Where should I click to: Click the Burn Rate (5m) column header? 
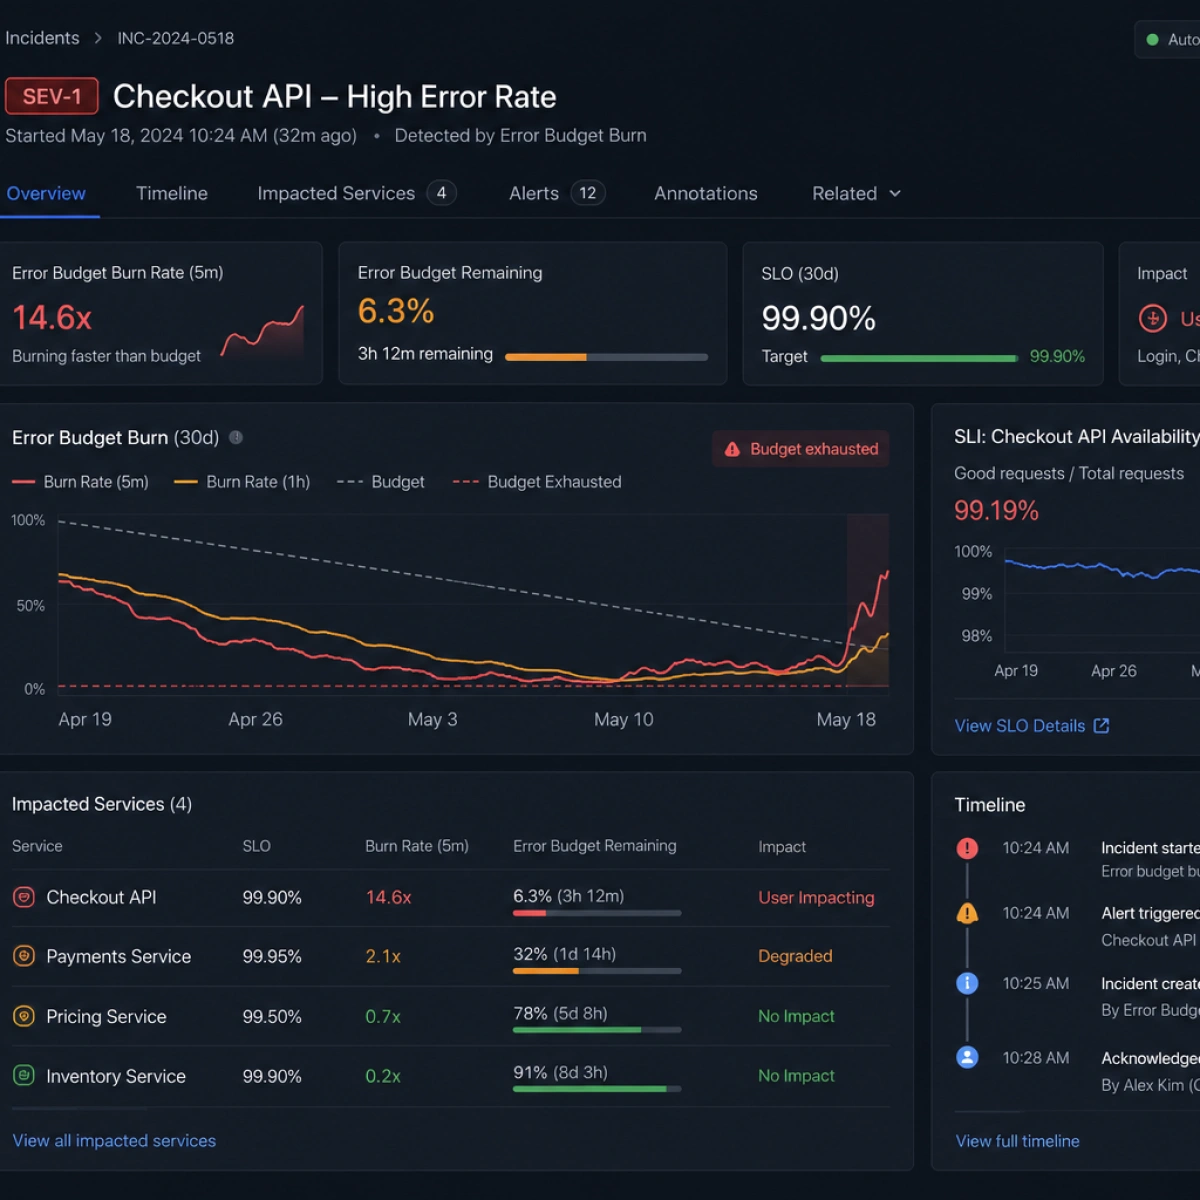417,846
